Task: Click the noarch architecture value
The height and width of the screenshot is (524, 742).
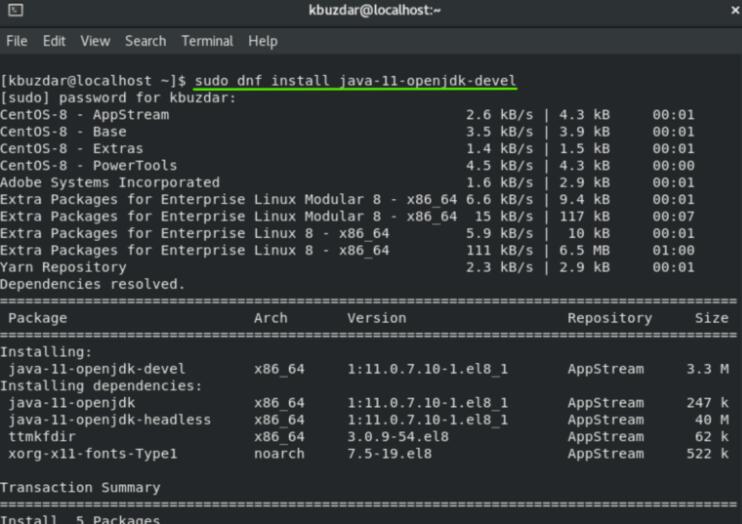Action: click(279, 453)
